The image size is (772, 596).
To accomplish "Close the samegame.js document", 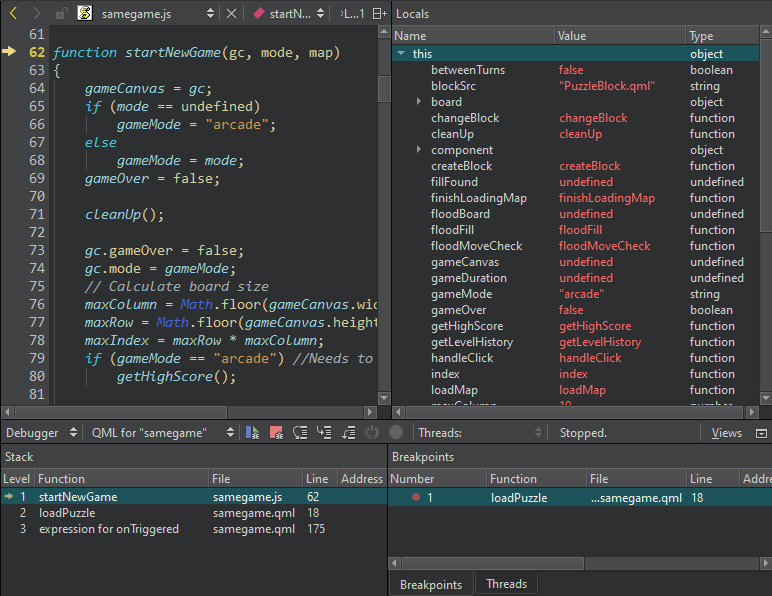I will click(x=231, y=13).
